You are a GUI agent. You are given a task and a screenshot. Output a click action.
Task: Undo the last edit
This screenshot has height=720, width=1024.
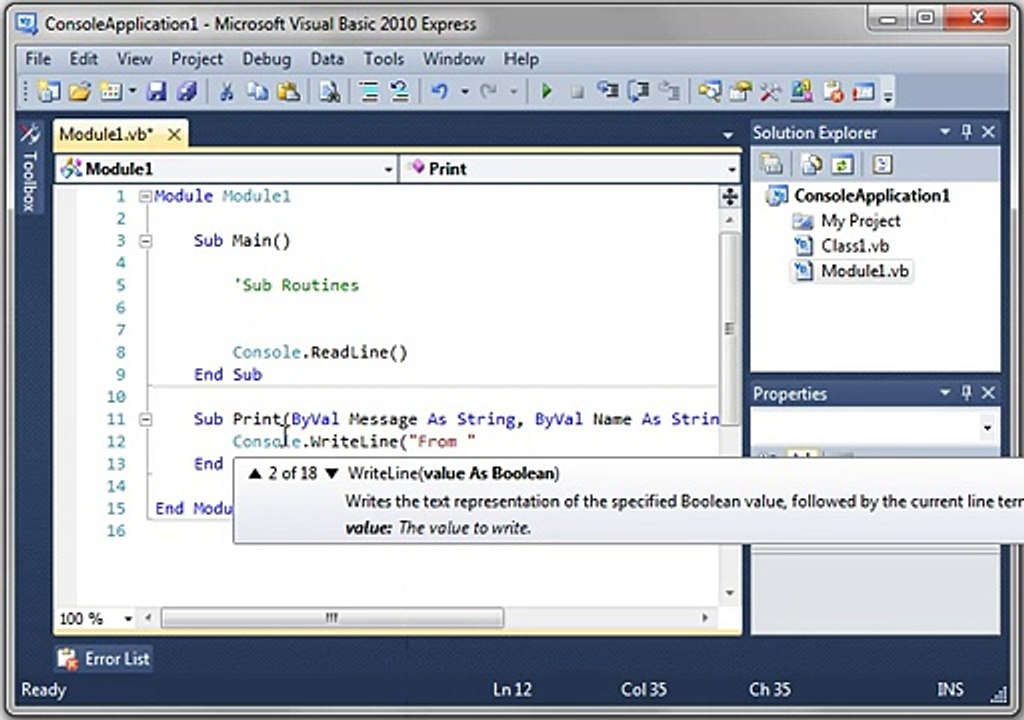pyautogui.click(x=440, y=91)
